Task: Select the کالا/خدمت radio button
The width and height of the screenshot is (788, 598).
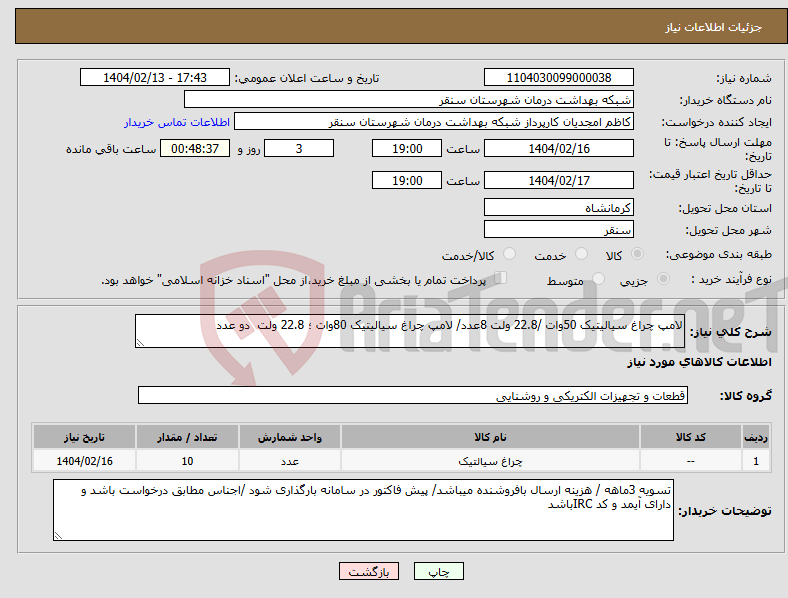Action: (x=510, y=254)
